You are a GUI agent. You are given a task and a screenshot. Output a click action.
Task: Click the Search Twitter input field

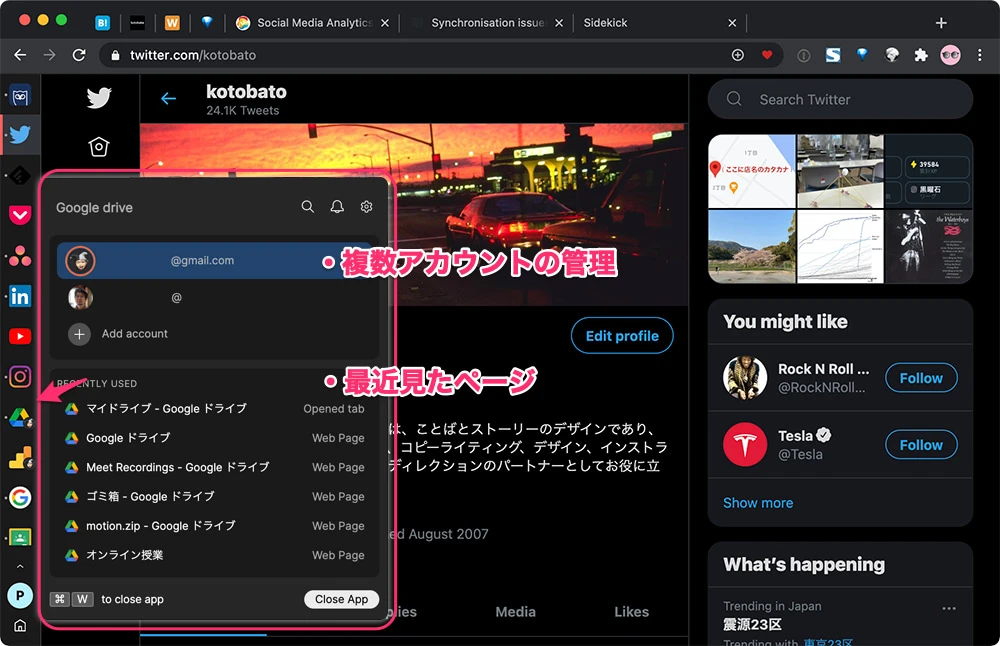pos(840,99)
